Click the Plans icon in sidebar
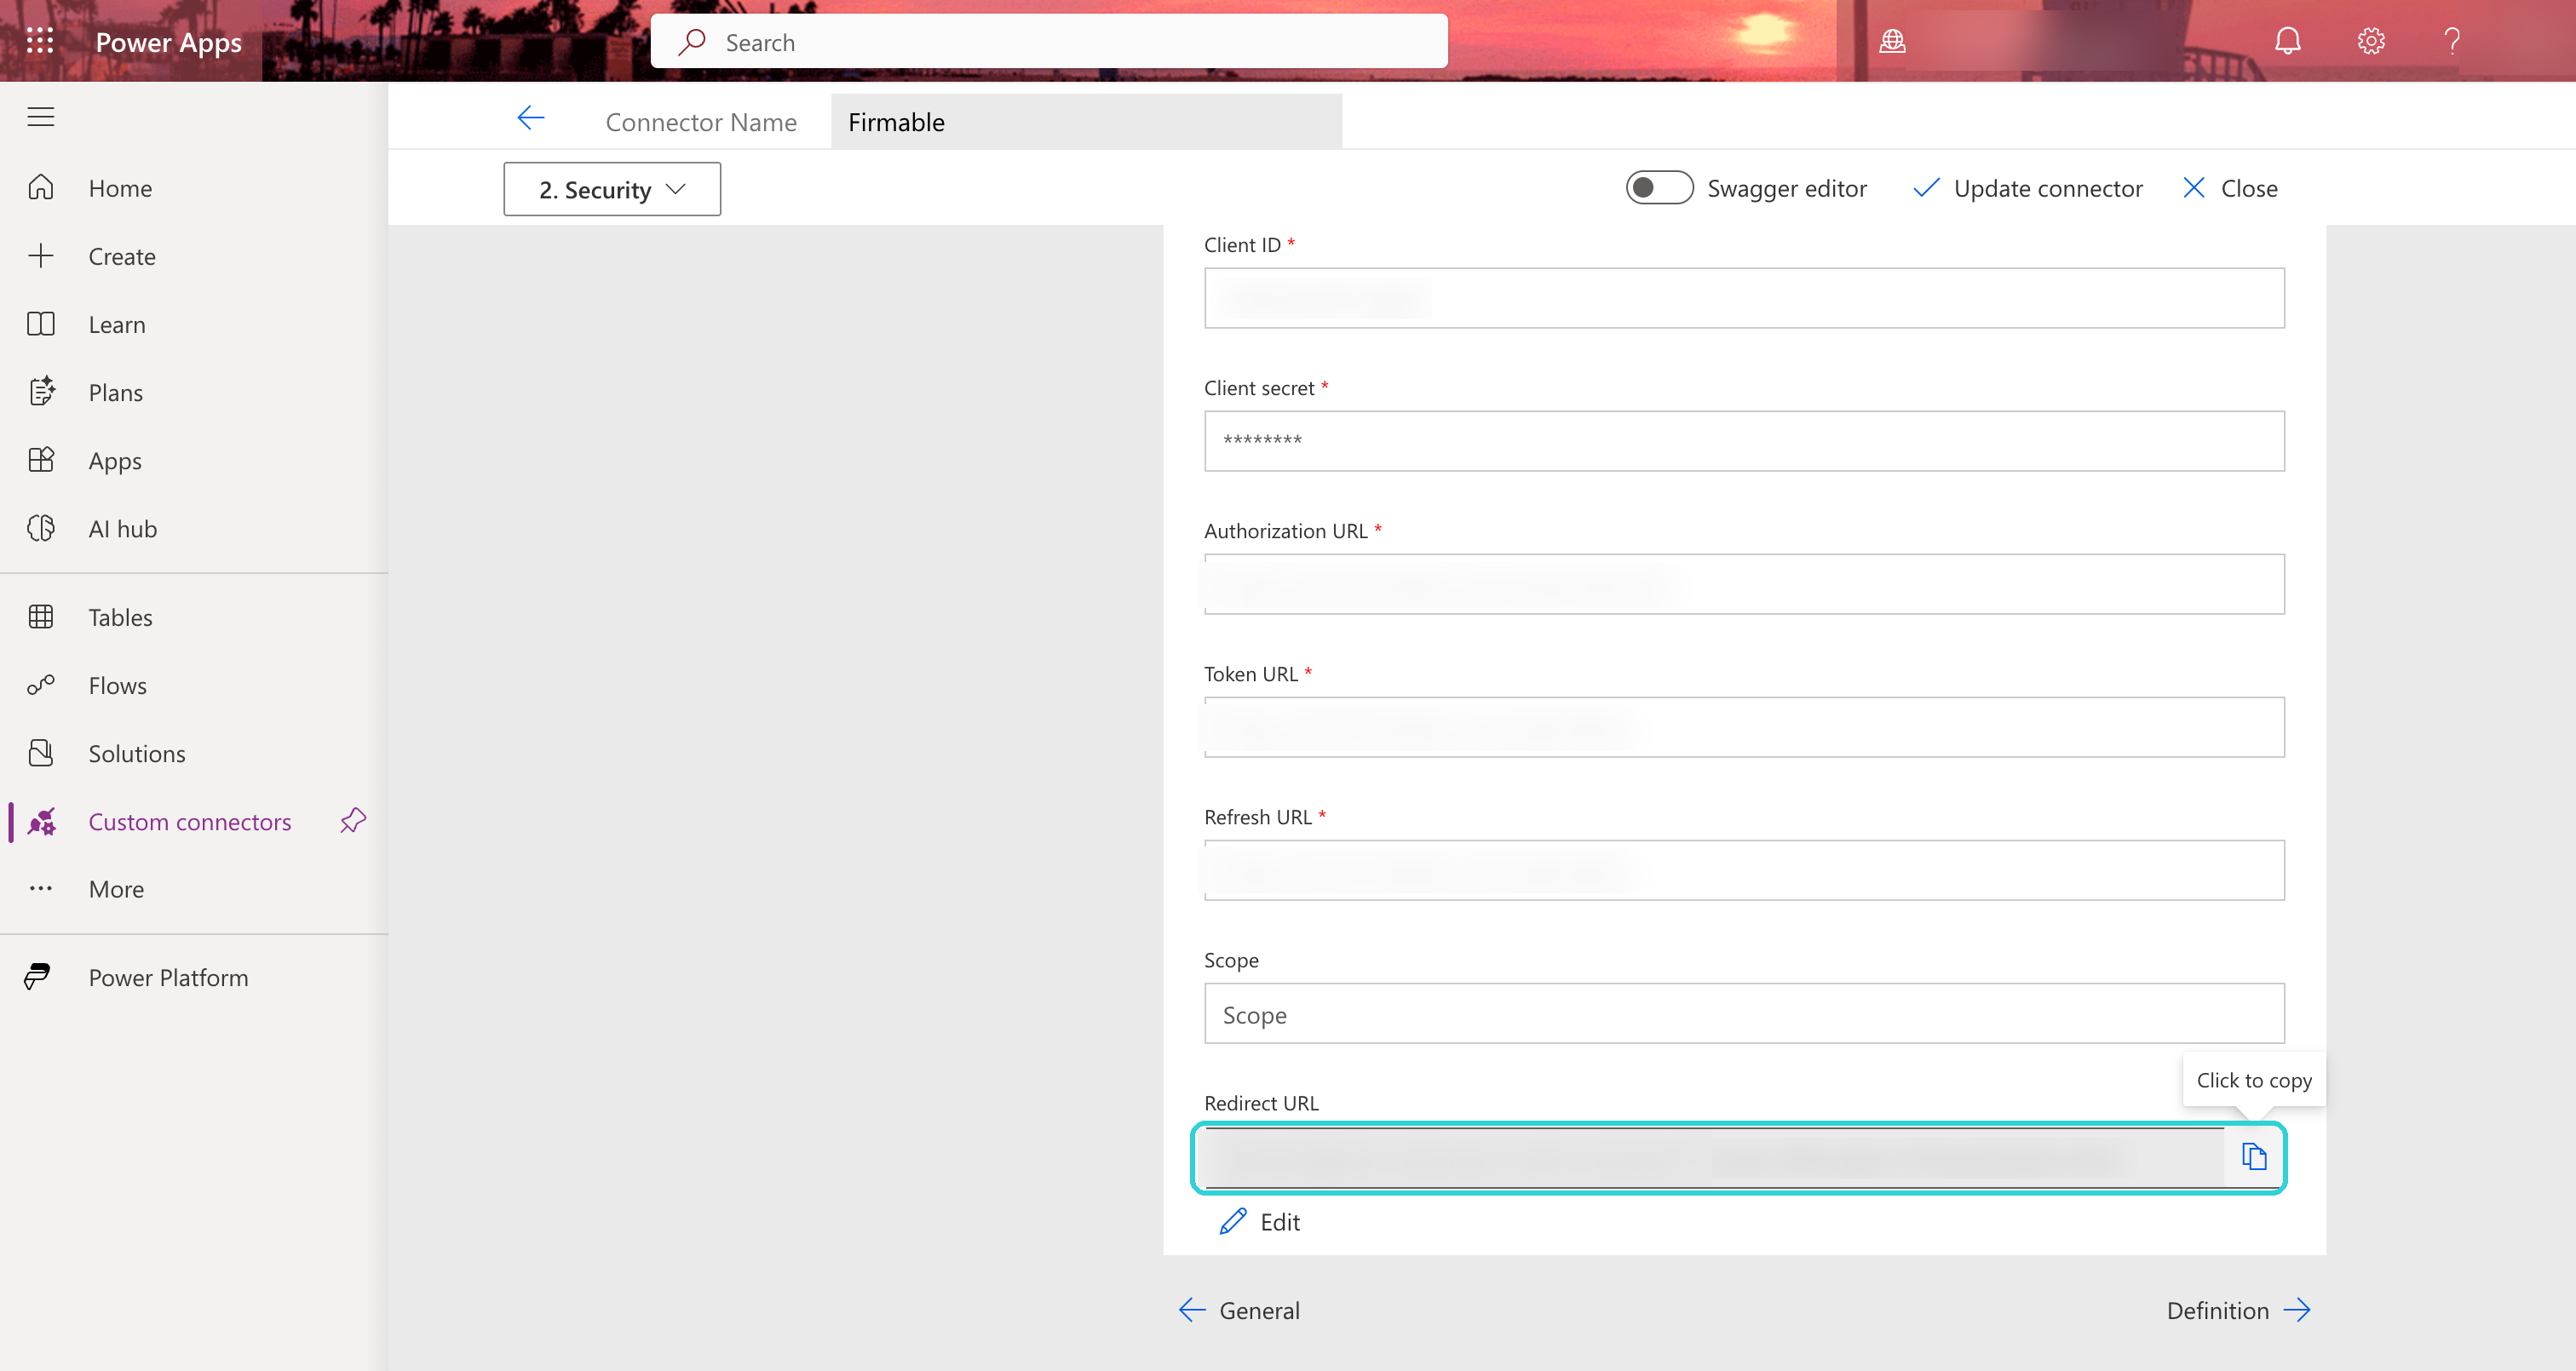Viewport: 2576px width, 1371px height. pyautogui.click(x=41, y=391)
